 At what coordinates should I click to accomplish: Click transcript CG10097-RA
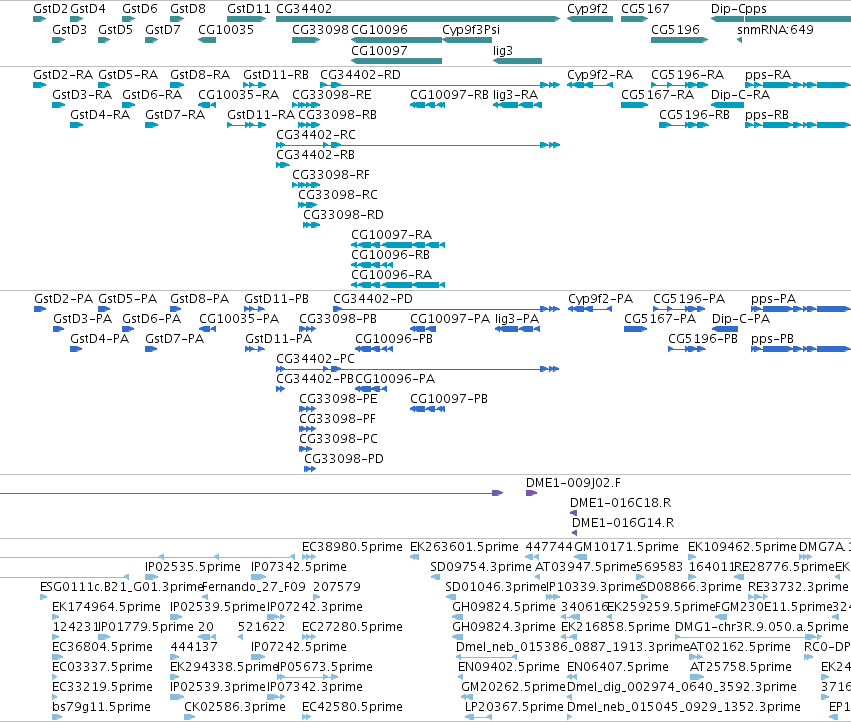coord(391,235)
